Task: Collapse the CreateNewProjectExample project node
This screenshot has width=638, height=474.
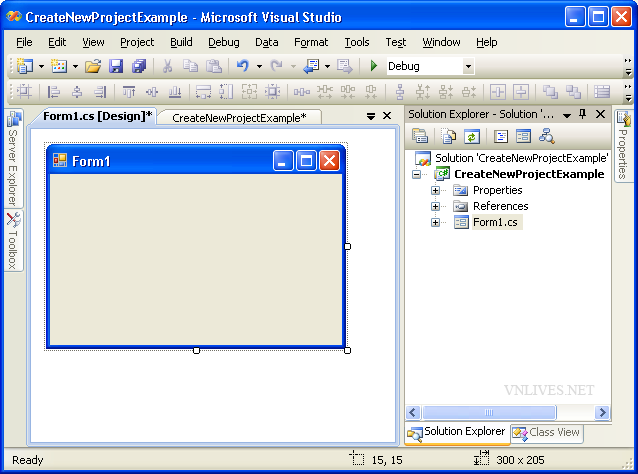Action: pos(416,175)
